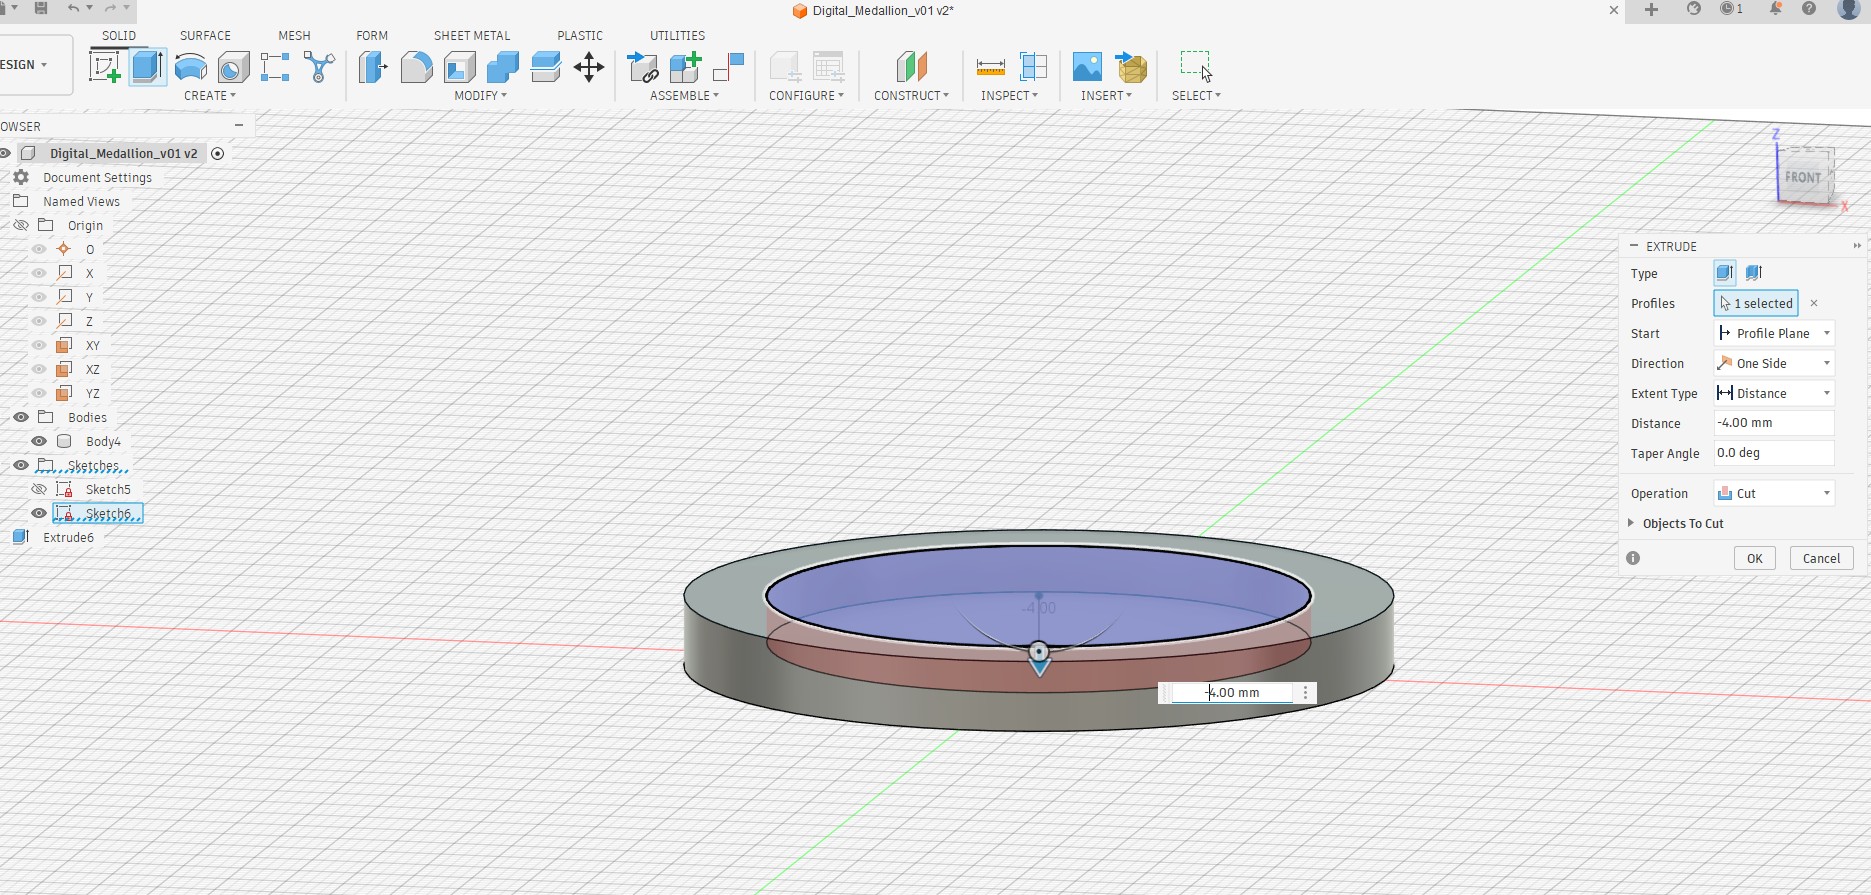The width and height of the screenshot is (1871, 895).
Task: Select the Revolve tool icon
Action: pos(190,67)
